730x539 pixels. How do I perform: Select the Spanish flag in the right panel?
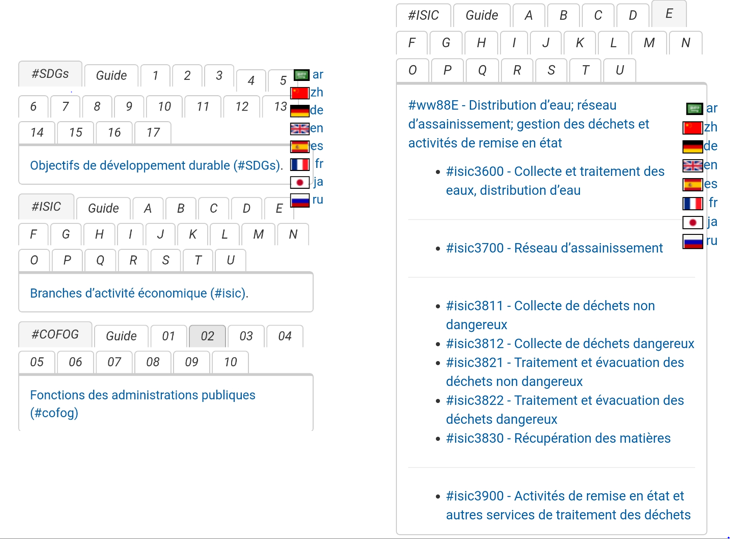pos(692,185)
